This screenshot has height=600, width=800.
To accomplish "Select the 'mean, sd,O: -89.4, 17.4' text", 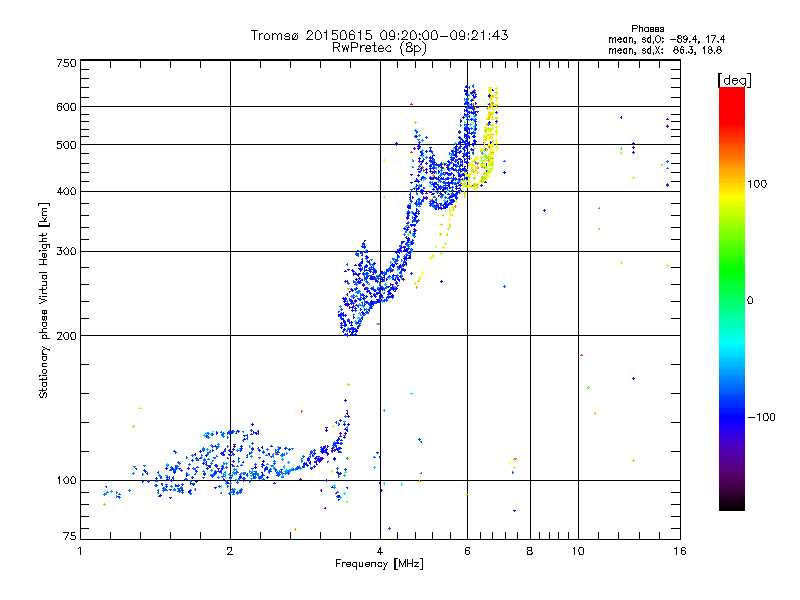I will click(x=666, y=39).
